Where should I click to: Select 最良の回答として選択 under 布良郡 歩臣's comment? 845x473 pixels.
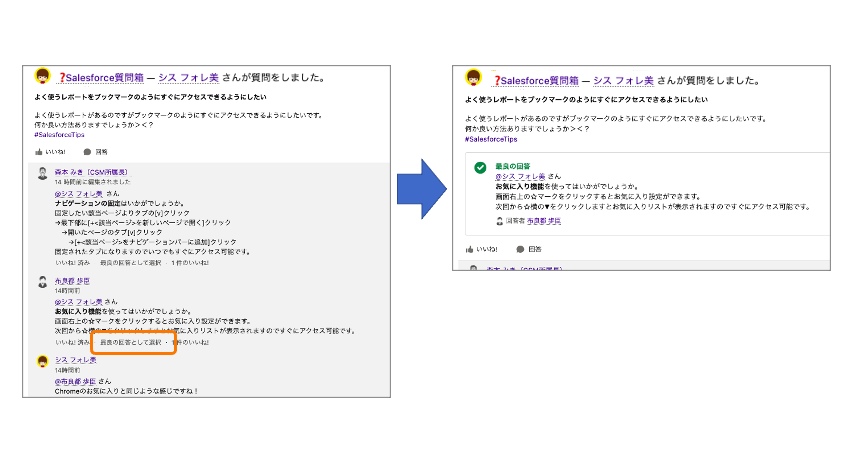point(130,342)
